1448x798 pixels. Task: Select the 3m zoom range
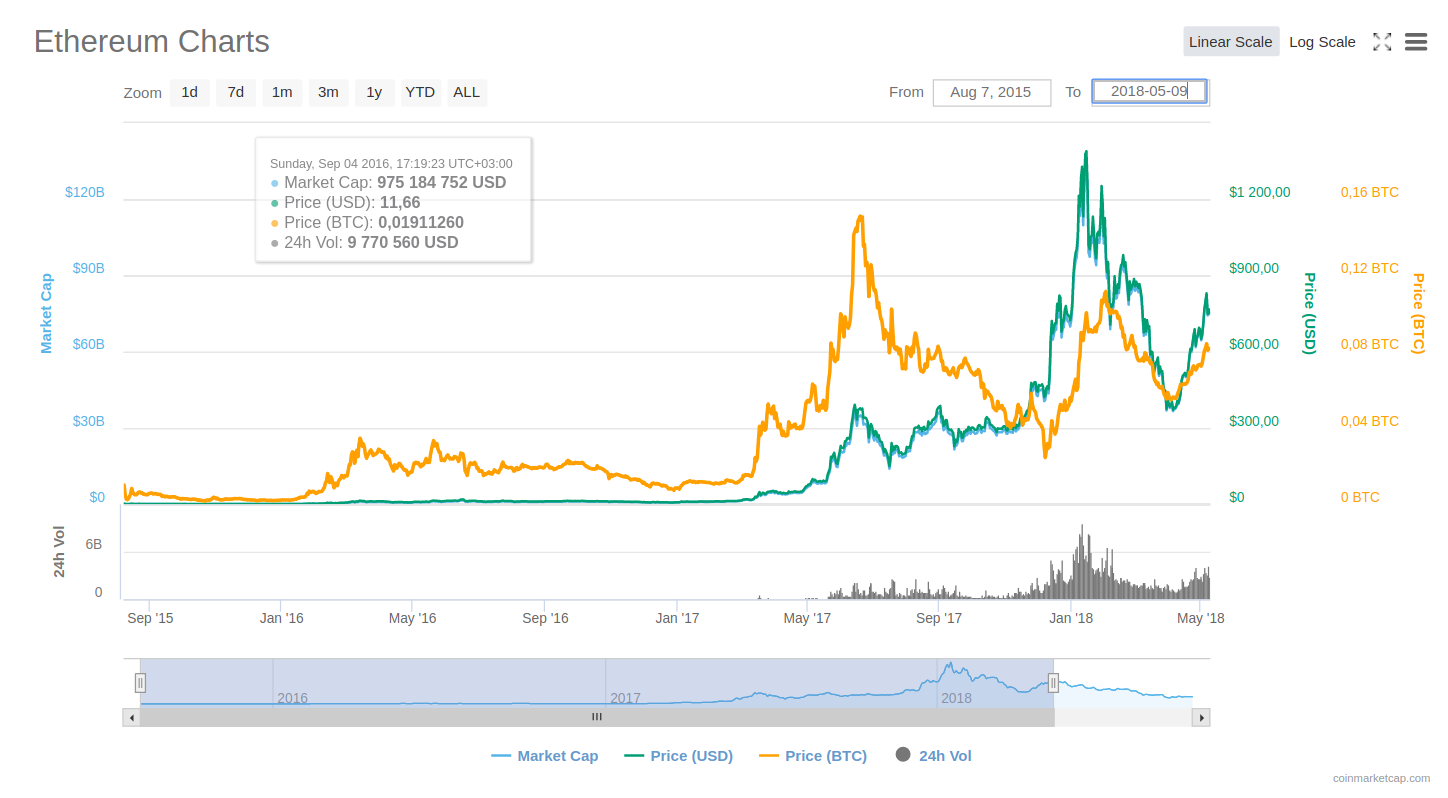pyautogui.click(x=328, y=92)
